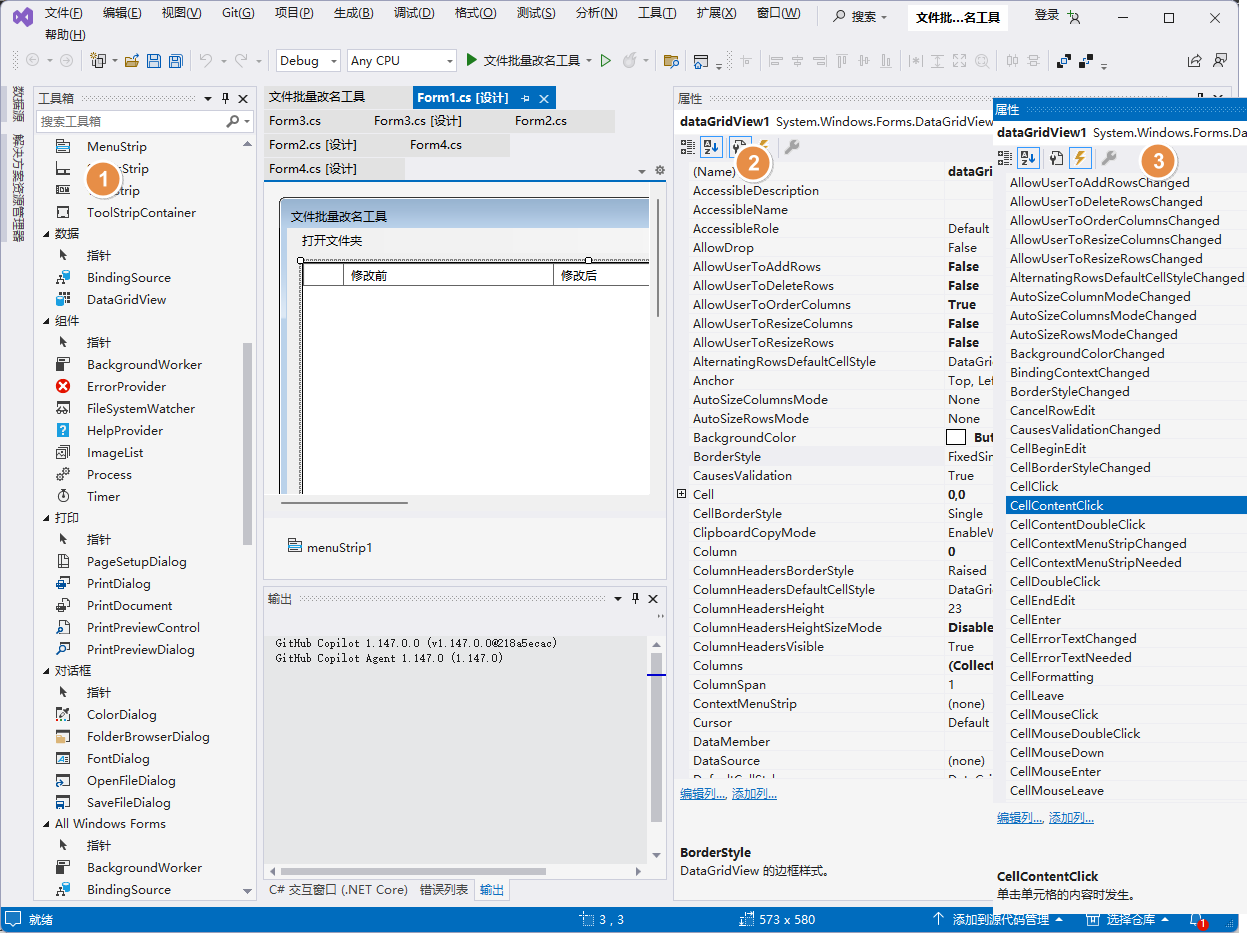Open the 扩展(X) menu
Viewport: 1247px width, 933px height.
point(716,14)
